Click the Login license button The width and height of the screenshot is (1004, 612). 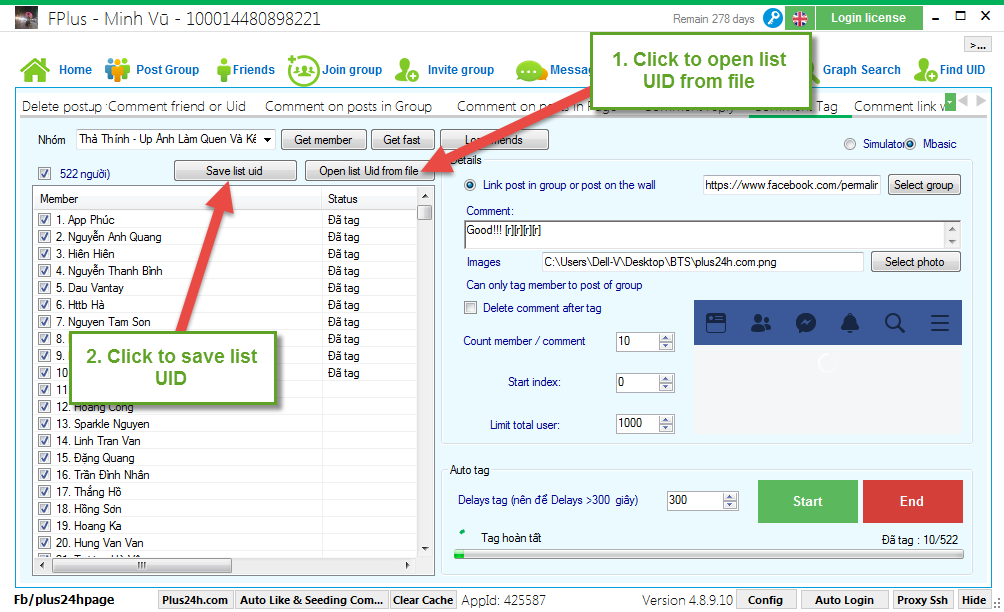pos(869,18)
